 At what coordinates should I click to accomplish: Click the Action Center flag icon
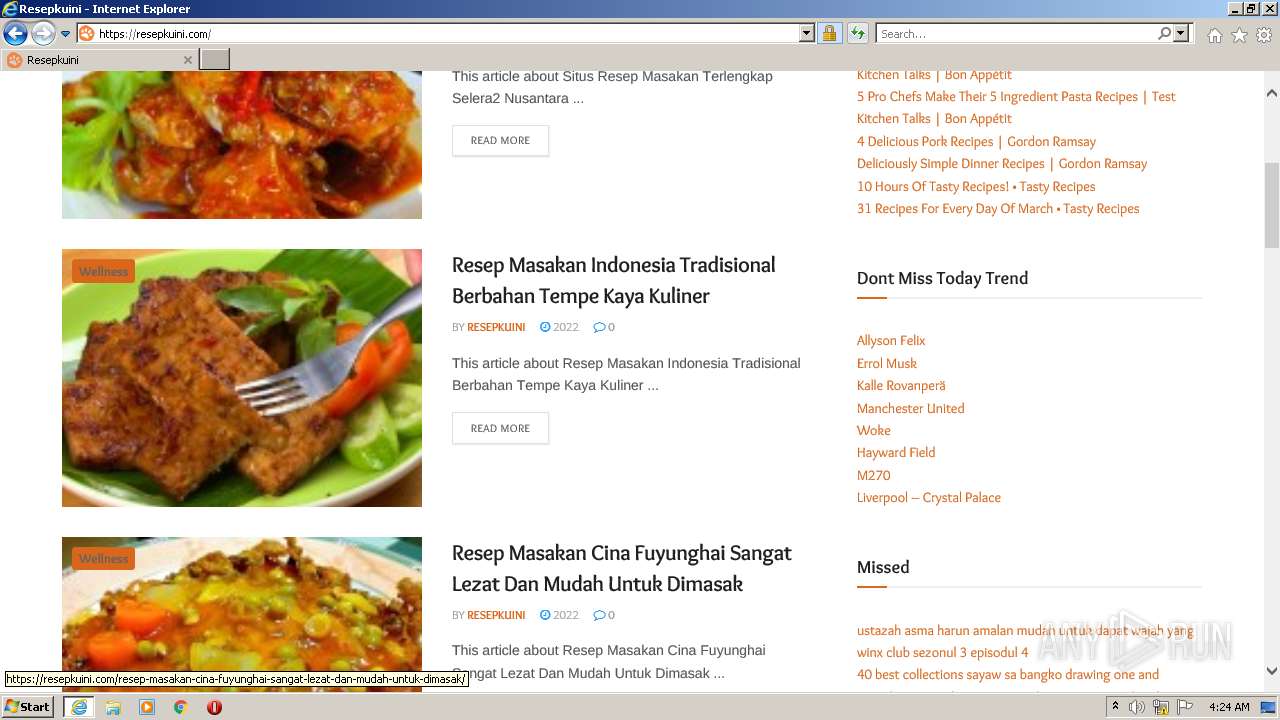1185,707
